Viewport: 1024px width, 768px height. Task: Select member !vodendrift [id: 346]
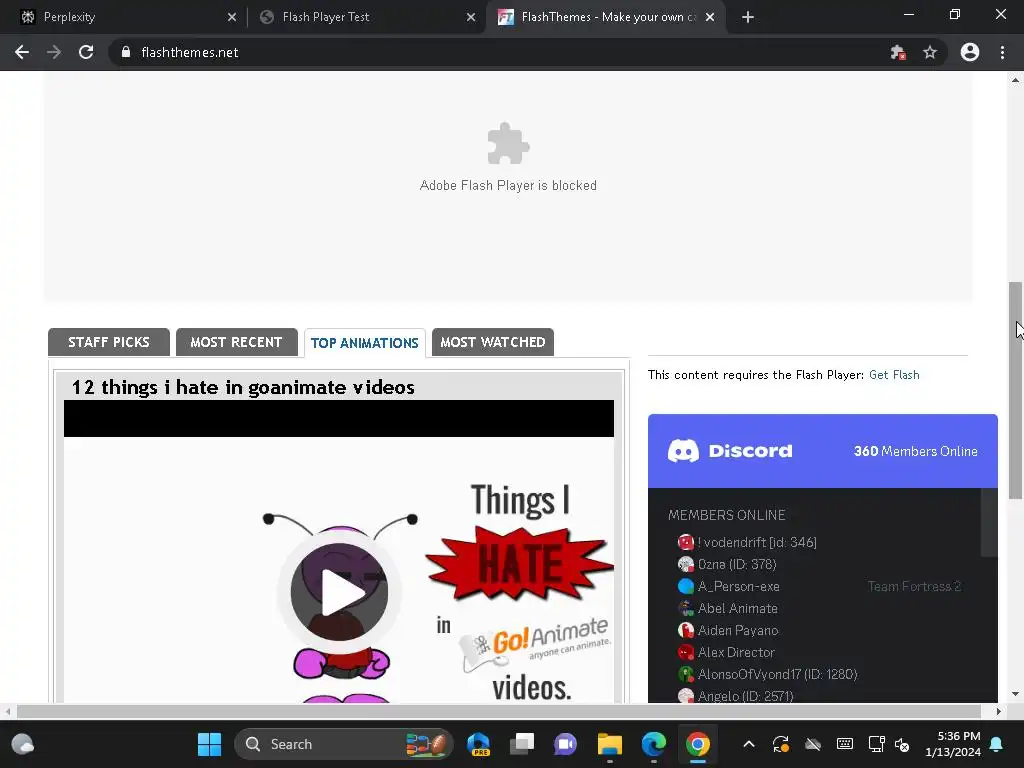point(747,542)
